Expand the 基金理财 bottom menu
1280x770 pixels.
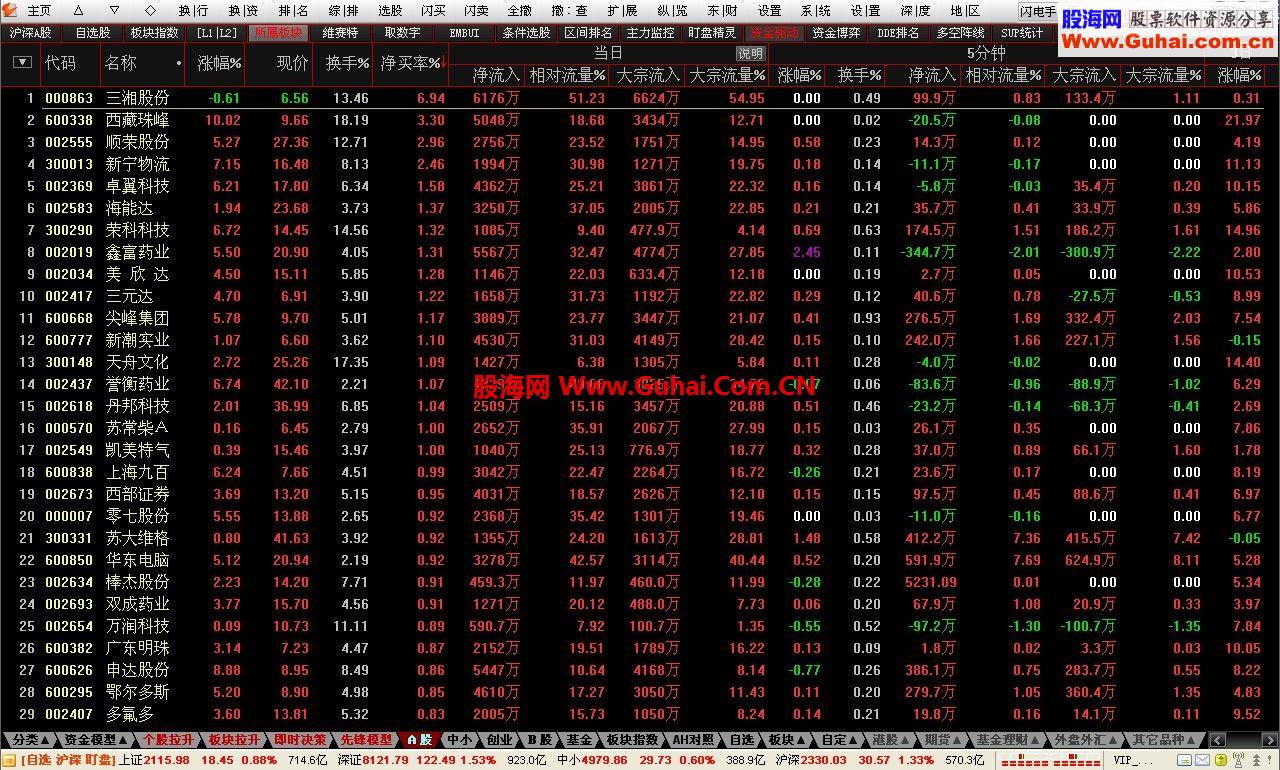1008,740
